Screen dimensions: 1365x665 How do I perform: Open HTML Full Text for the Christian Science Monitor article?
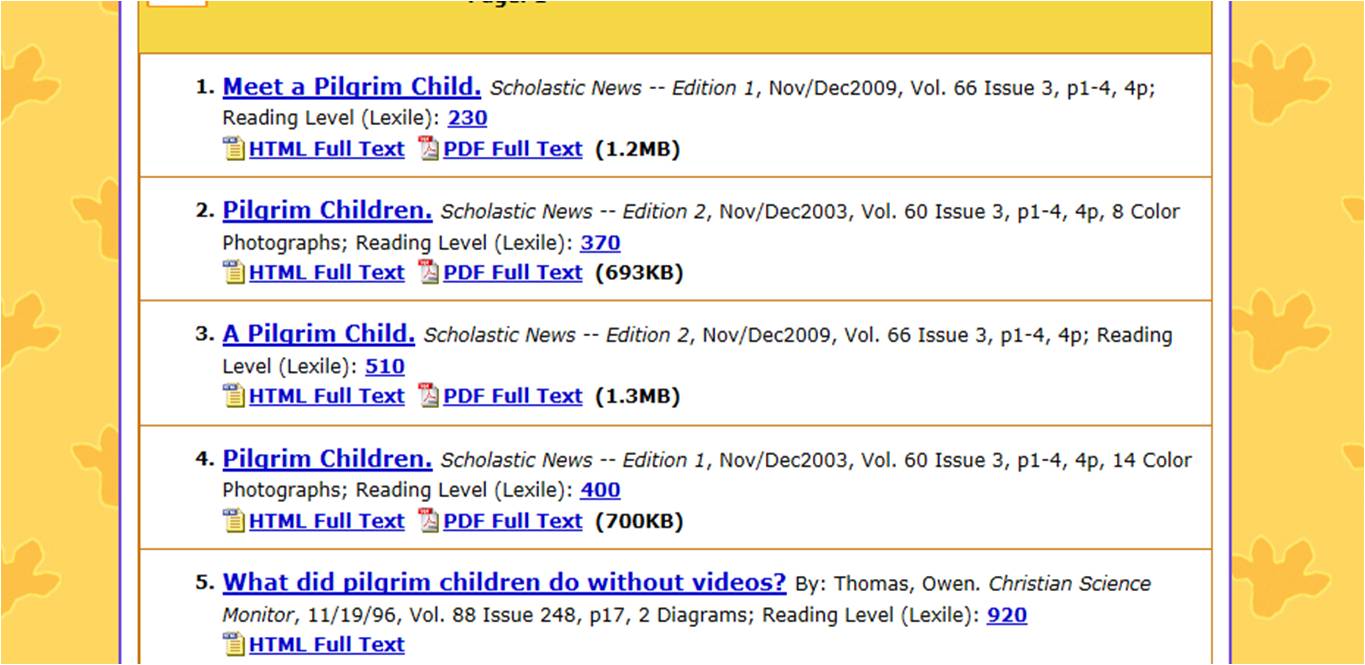327,646
